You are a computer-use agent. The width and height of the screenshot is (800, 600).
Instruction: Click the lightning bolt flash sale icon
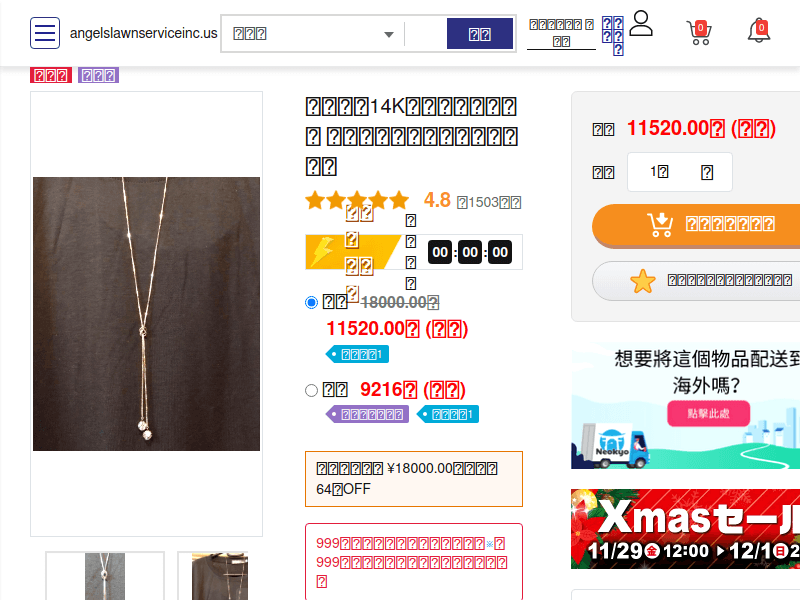click(x=322, y=252)
